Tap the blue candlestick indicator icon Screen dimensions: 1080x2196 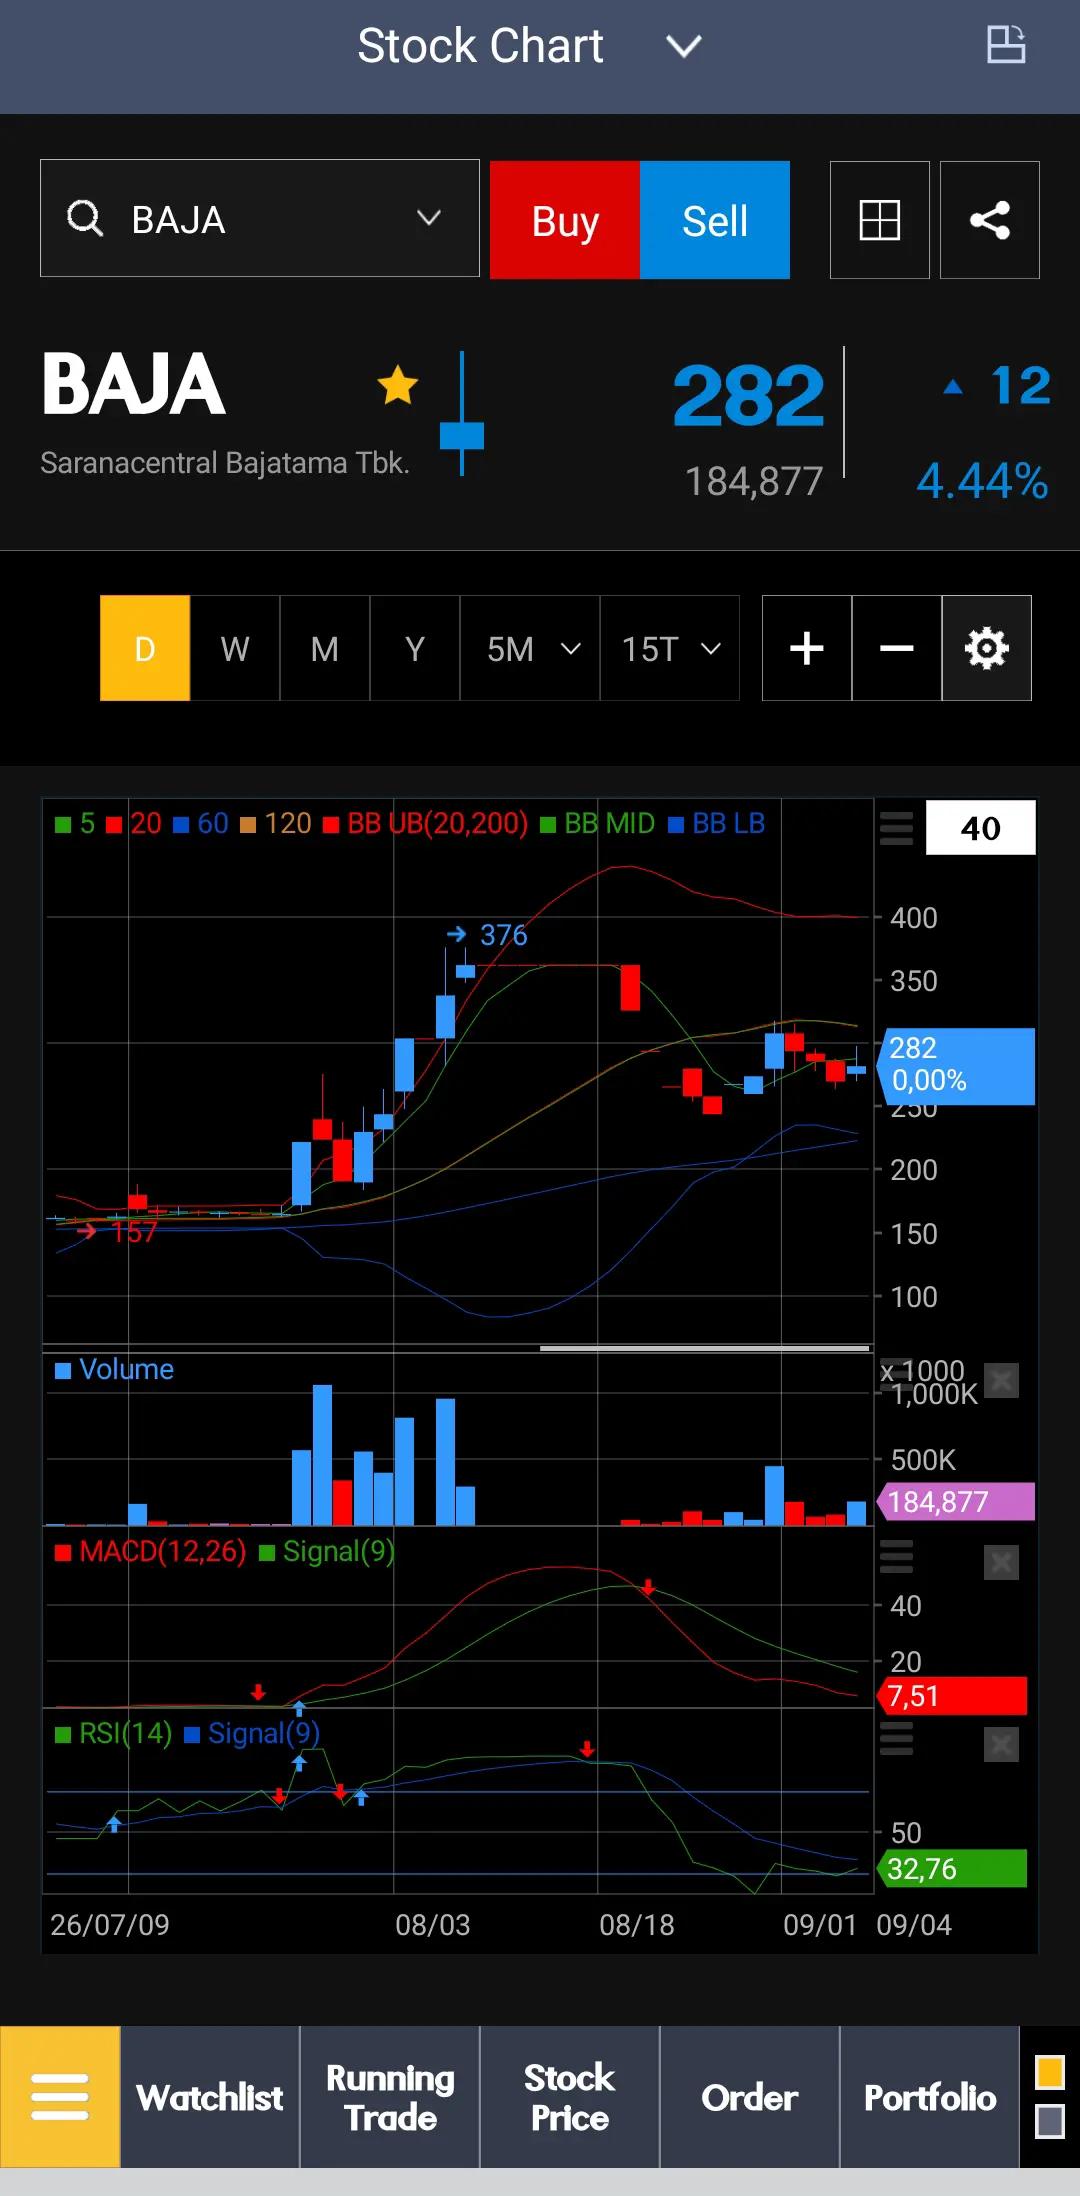click(x=462, y=413)
